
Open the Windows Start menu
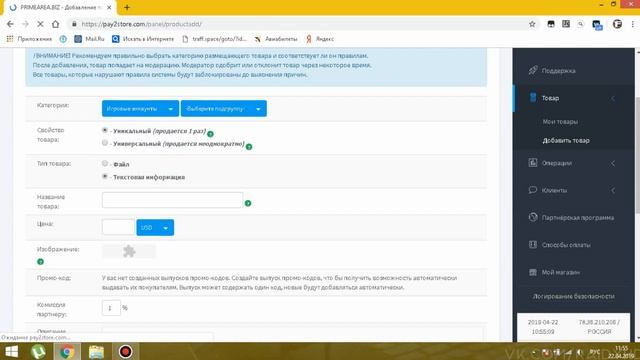pos(11,351)
